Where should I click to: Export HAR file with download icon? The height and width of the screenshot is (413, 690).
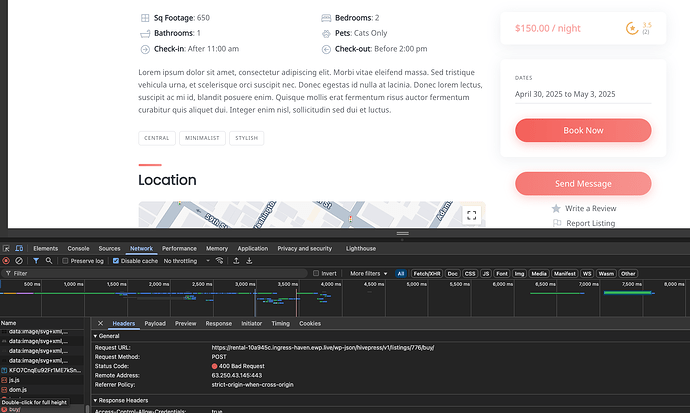tap(249, 261)
